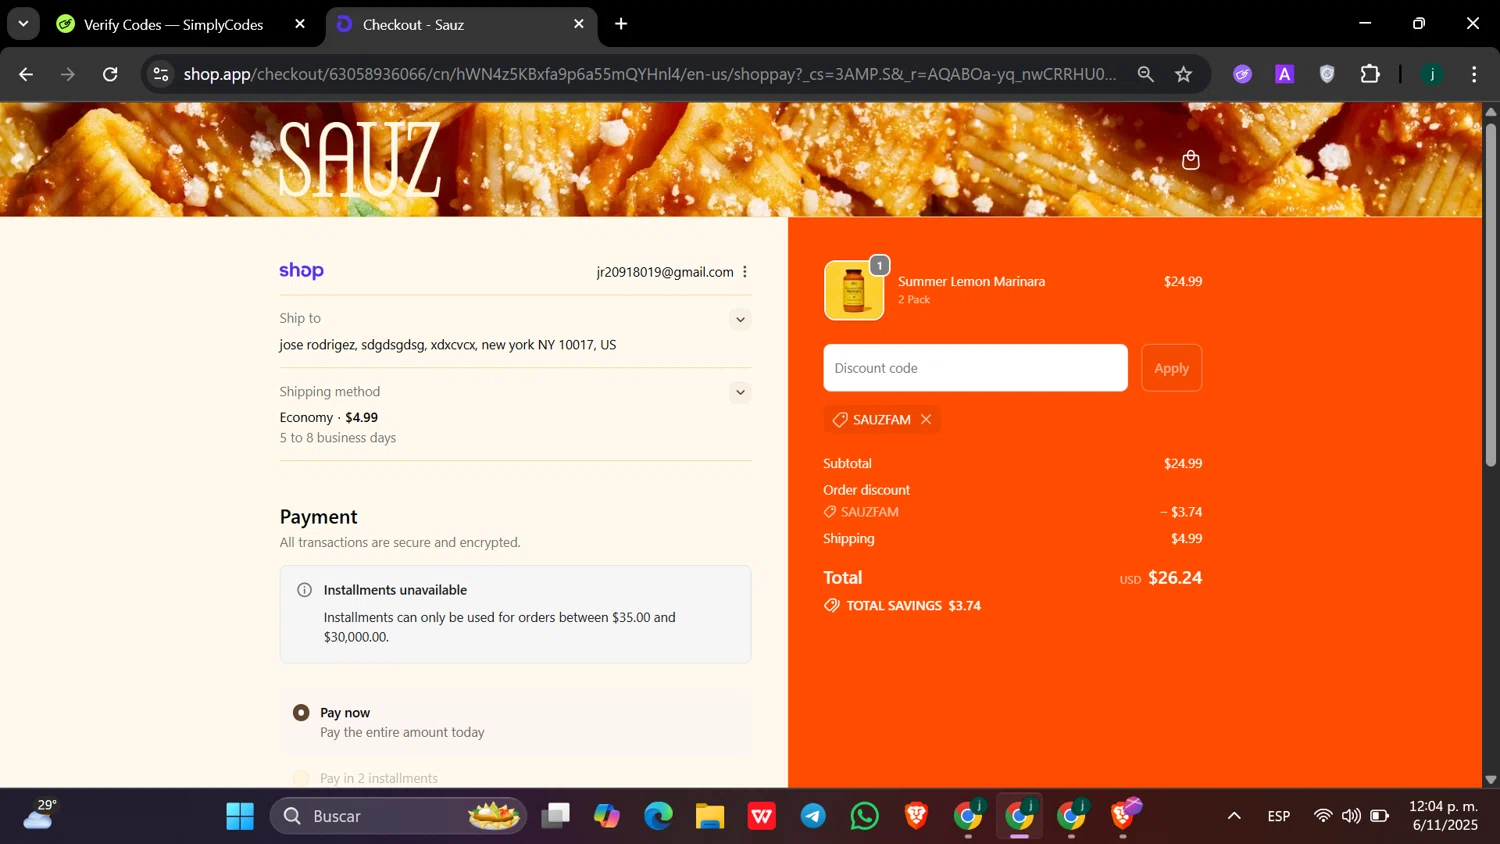Open Task View on the taskbar
The height and width of the screenshot is (844, 1500).
click(555, 817)
